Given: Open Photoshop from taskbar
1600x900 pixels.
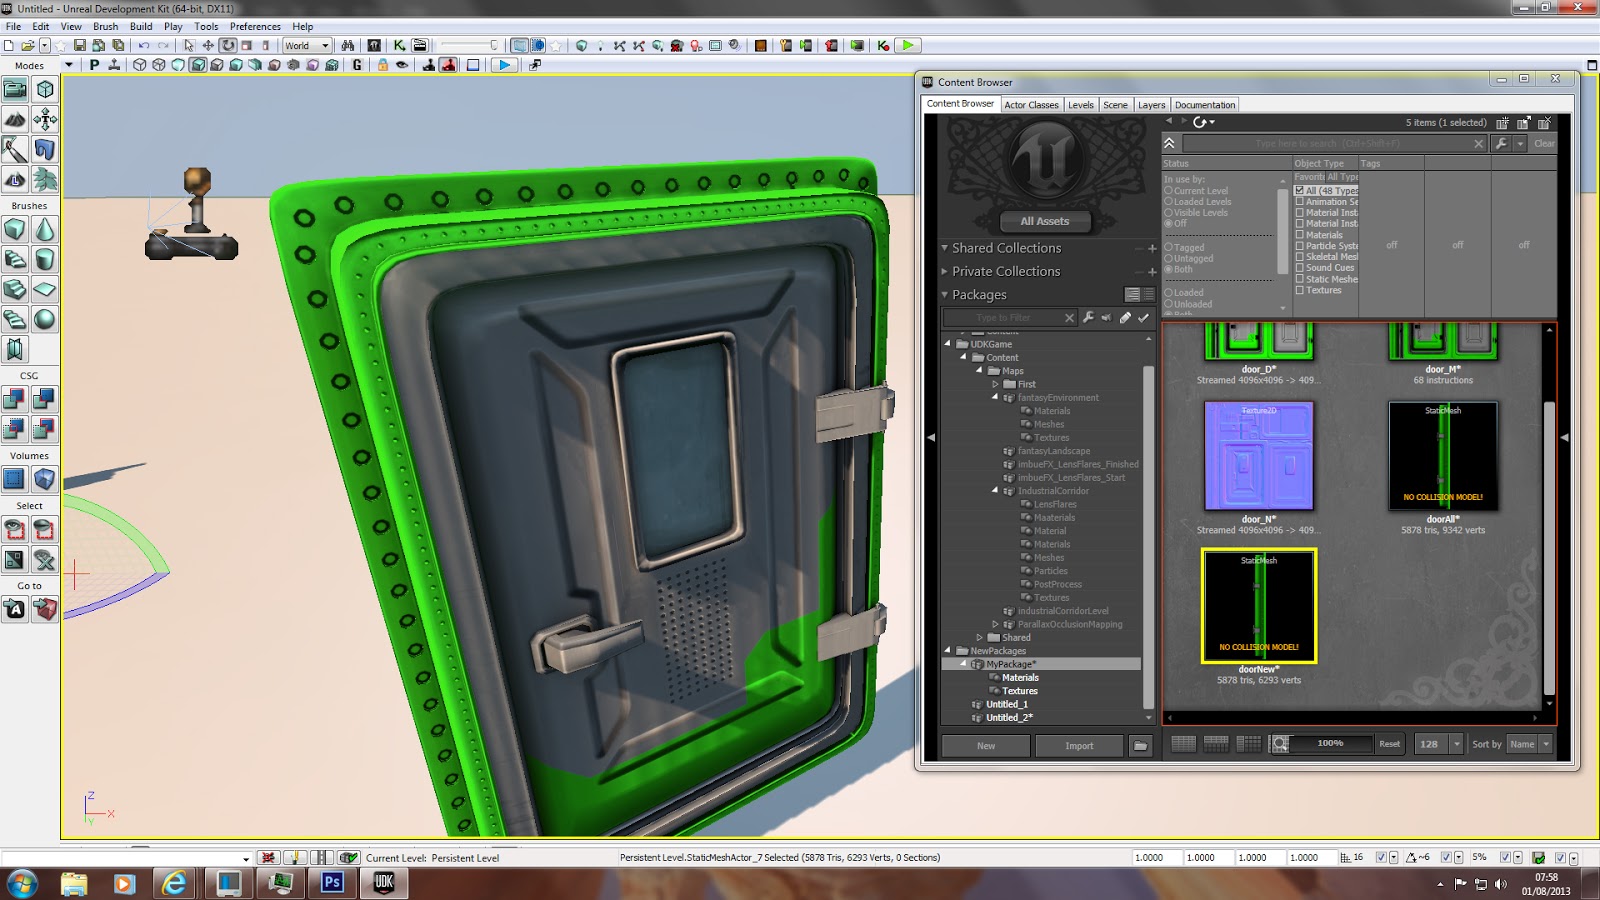Looking at the screenshot, I should pos(333,882).
